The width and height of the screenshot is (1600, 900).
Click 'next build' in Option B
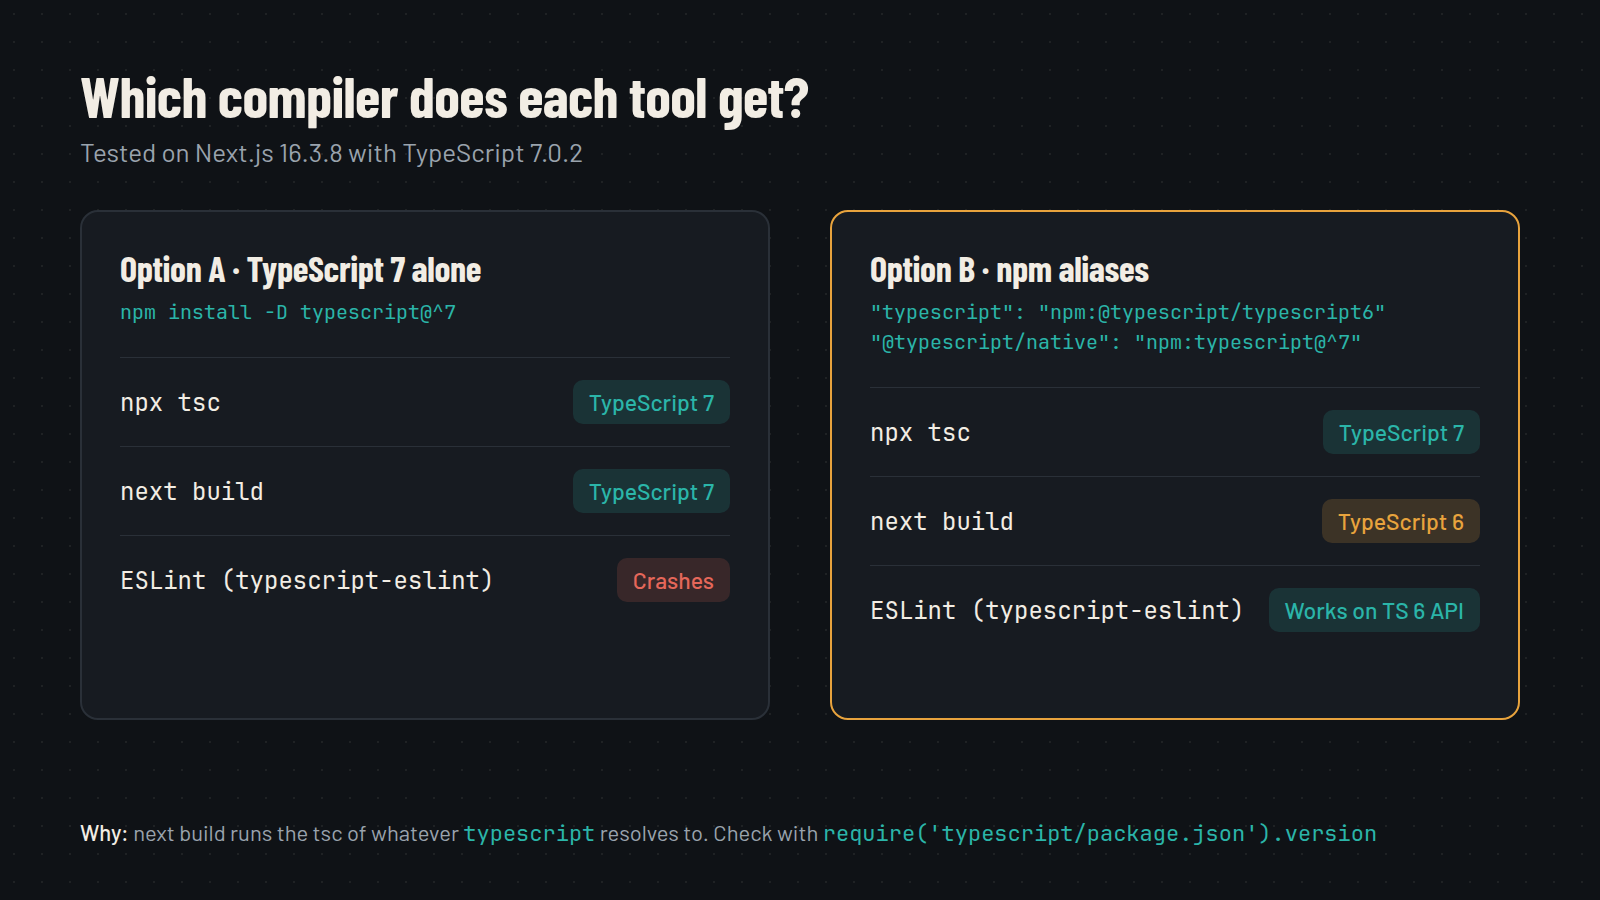click(942, 522)
